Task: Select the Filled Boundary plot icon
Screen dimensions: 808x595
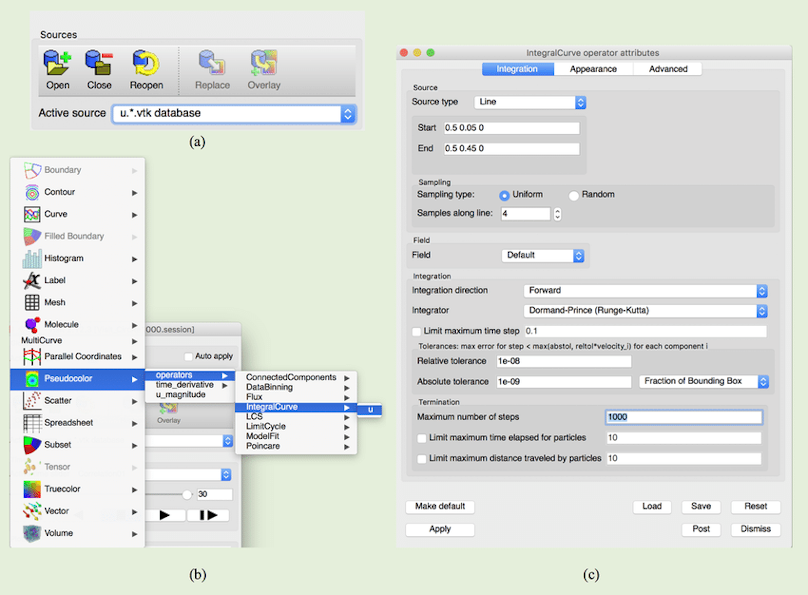Action: pyautogui.click(x=32, y=236)
